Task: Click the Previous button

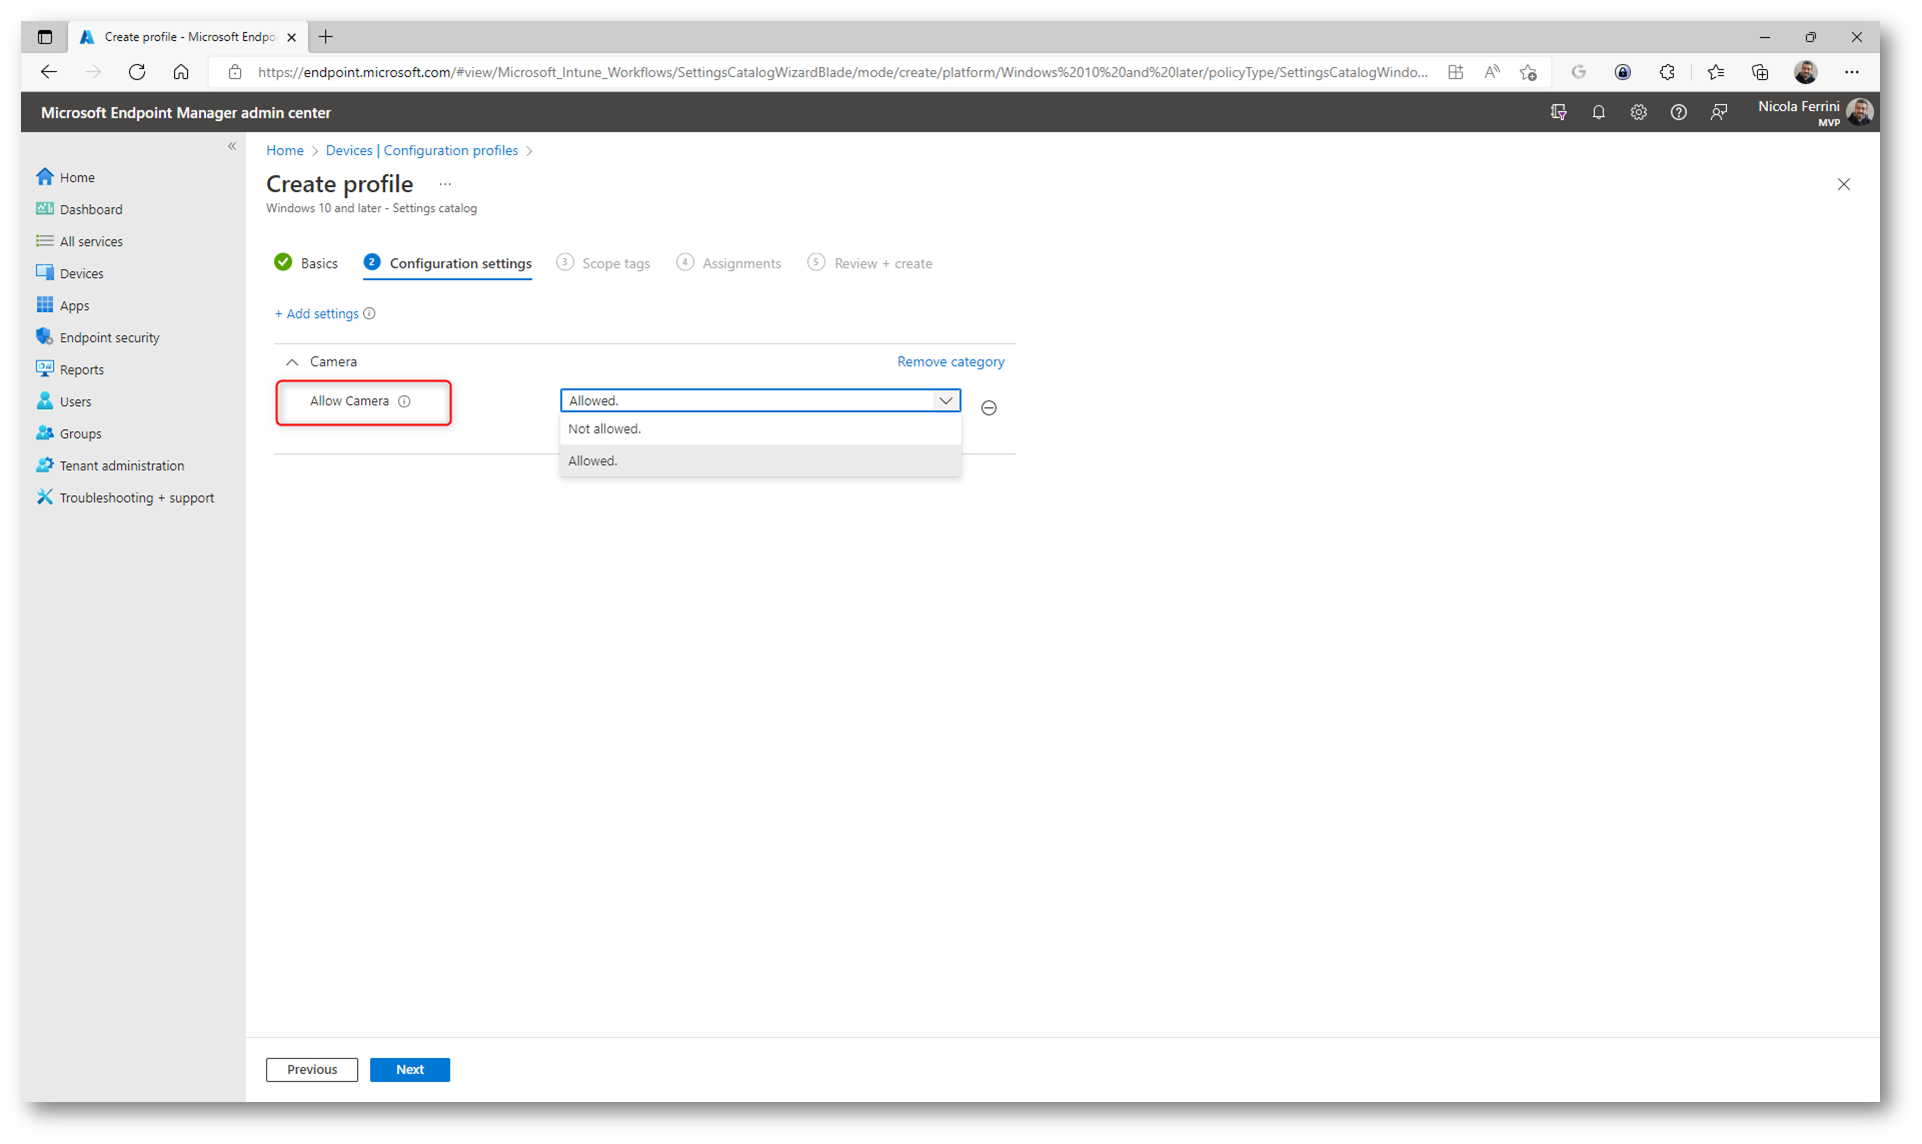Action: [x=312, y=1069]
